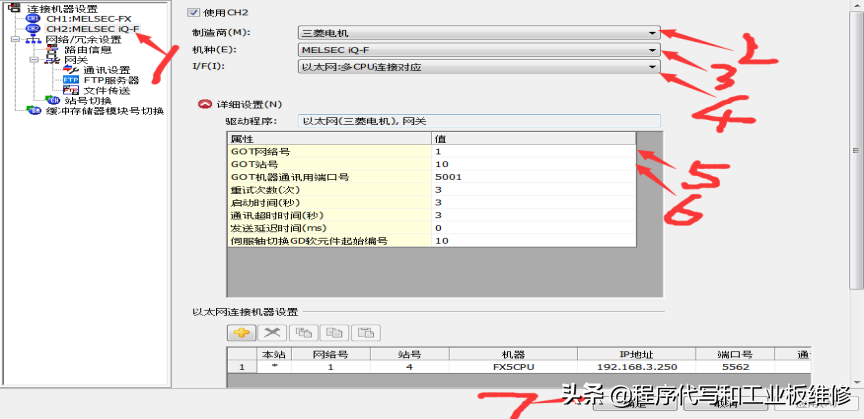Click the blue CH1 channel icon
The height and width of the screenshot is (419, 864).
pyautogui.click(x=33, y=19)
